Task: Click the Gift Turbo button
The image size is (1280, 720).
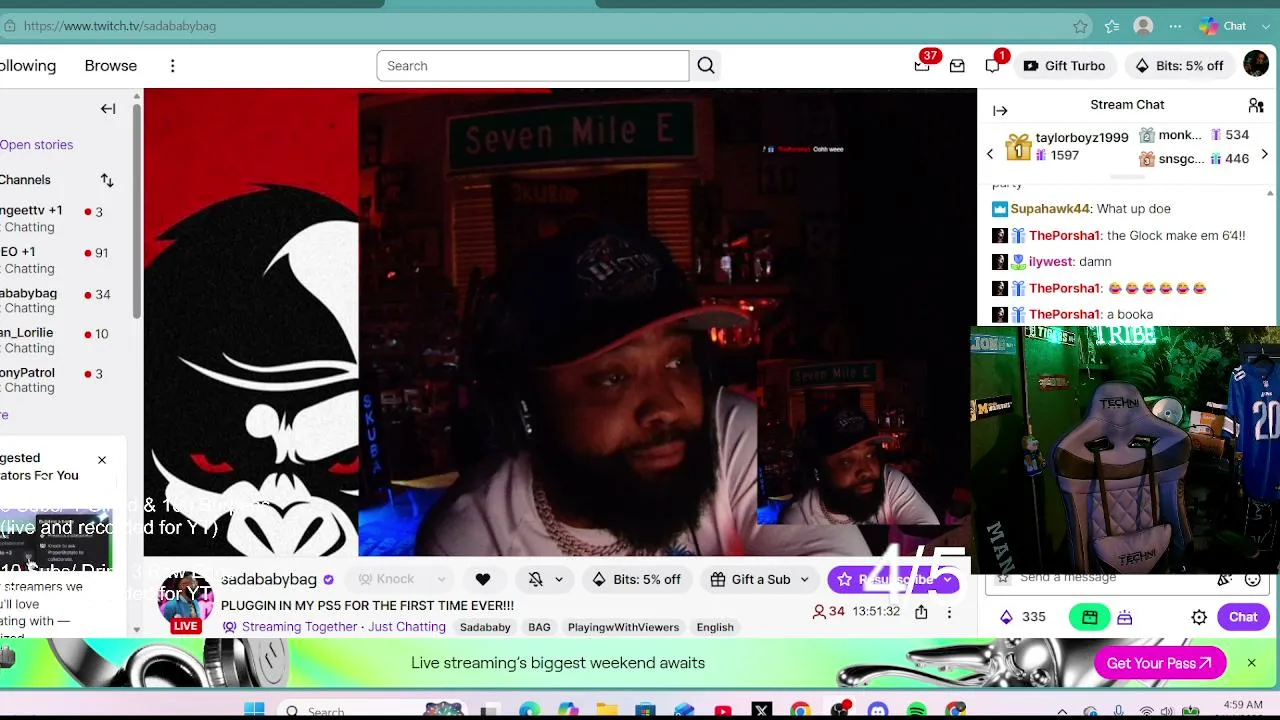Action: coord(1065,66)
